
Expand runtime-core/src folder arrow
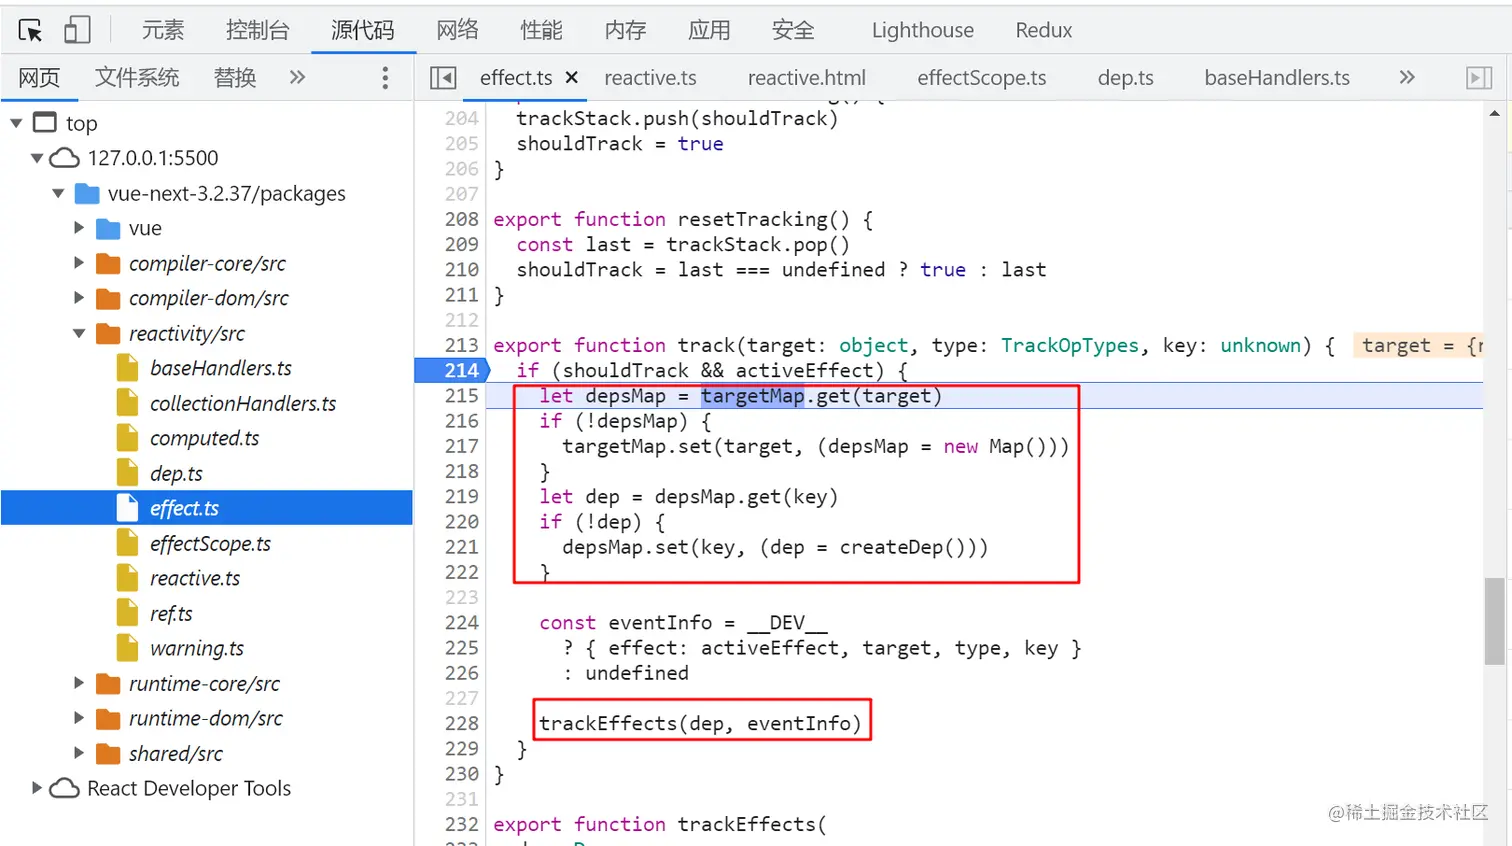point(79,683)
